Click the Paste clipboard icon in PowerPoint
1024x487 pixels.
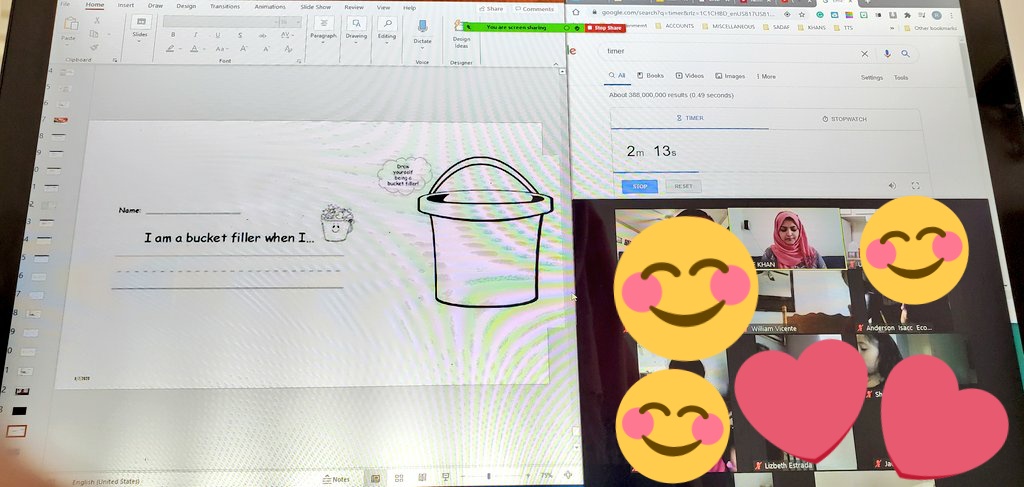coord(71,24)
